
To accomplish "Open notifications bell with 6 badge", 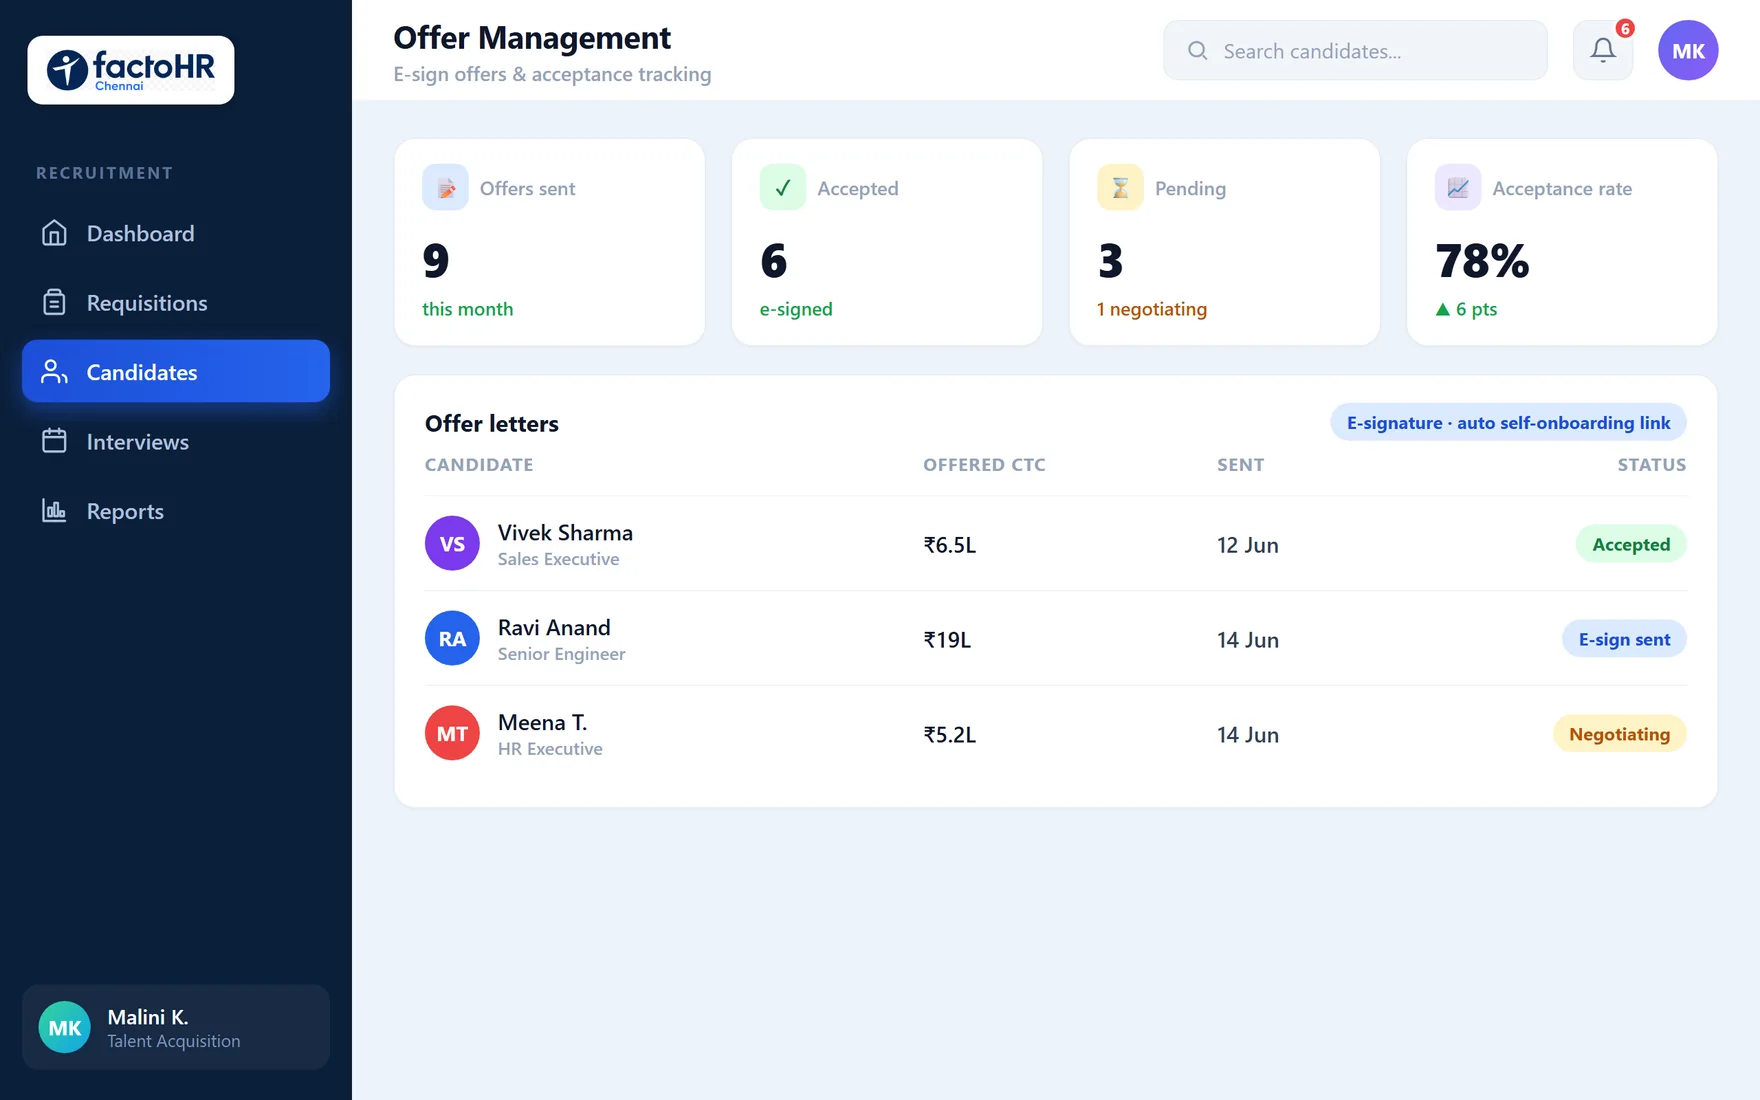I will (x=1603, y=50).
